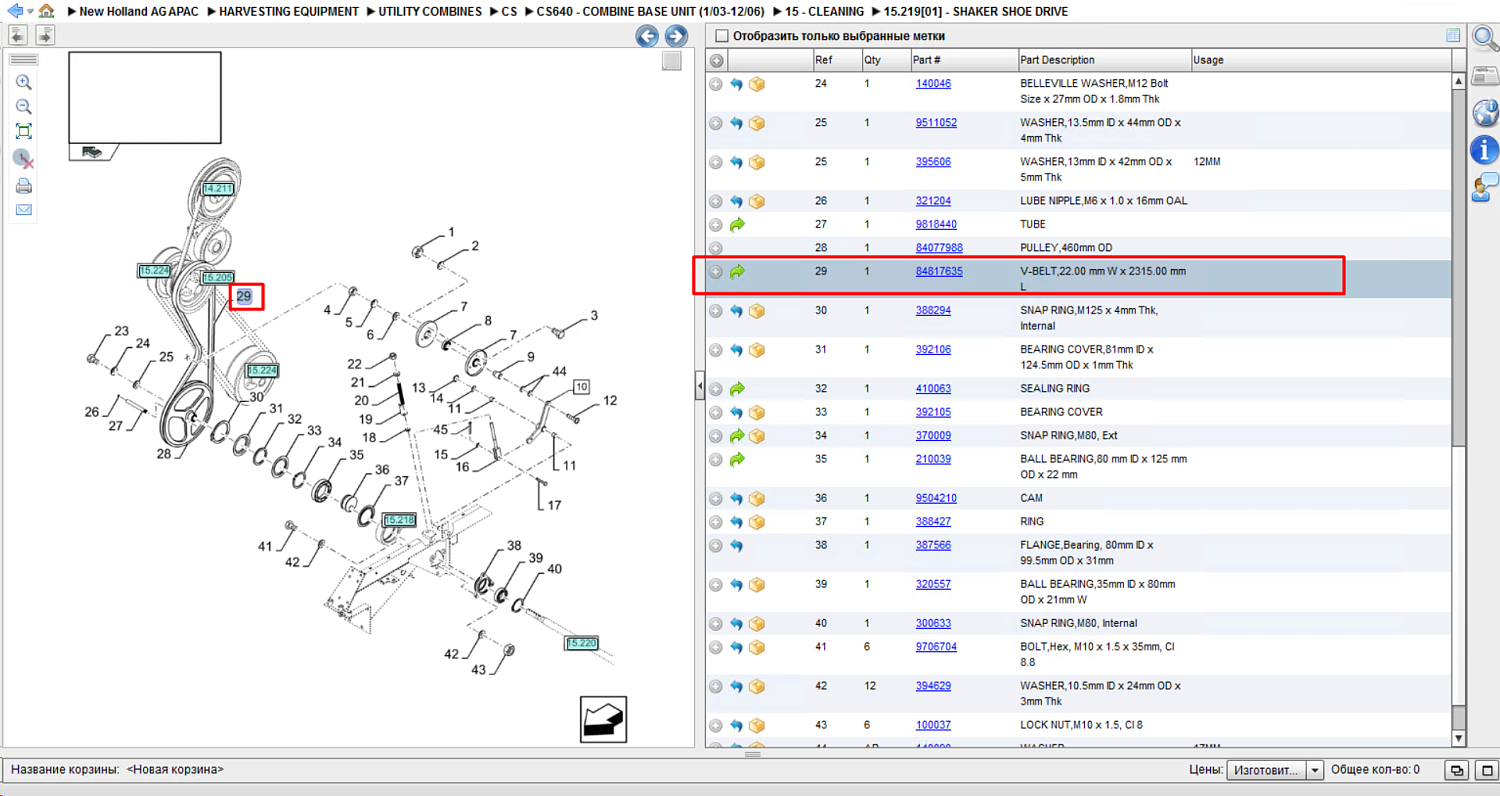
Task: Navigate to the CS breadcrumb
Action: coord(509,12)
